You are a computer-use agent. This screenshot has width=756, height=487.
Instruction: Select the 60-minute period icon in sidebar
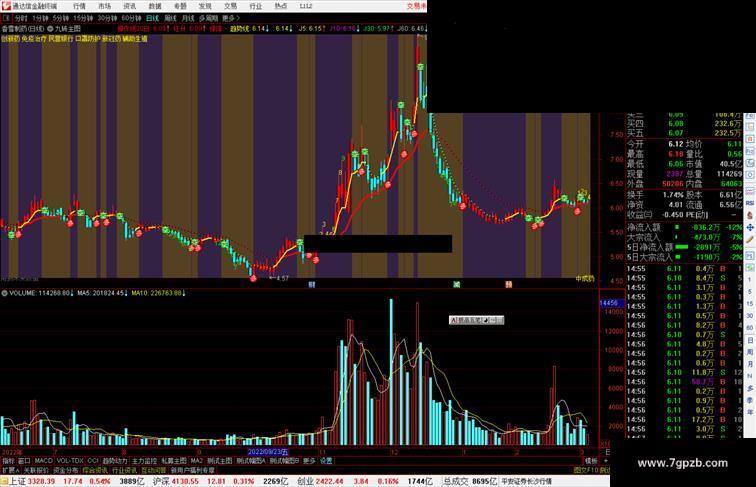750,328
